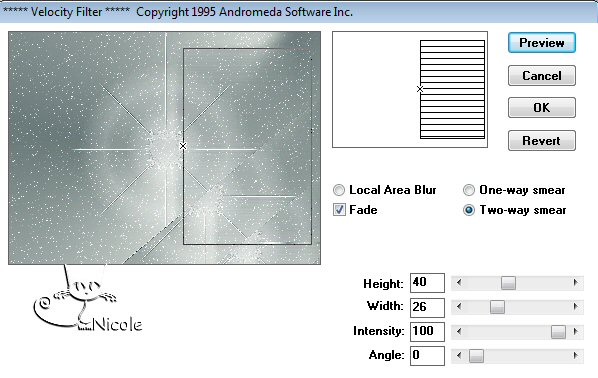
Task: Focus the Intensity input box
Action: click(427, 331)
